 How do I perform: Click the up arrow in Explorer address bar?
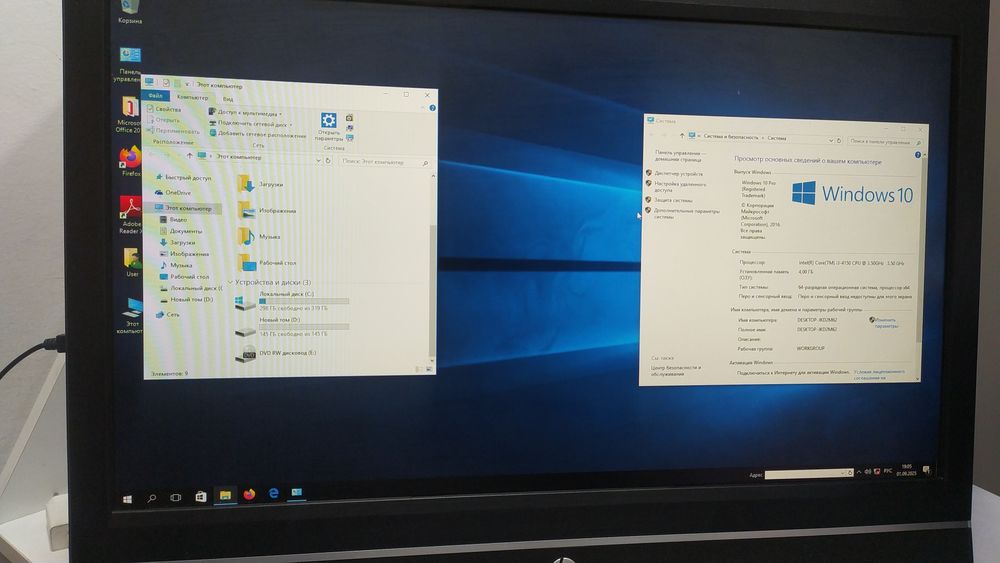click(x=189, y=155)
